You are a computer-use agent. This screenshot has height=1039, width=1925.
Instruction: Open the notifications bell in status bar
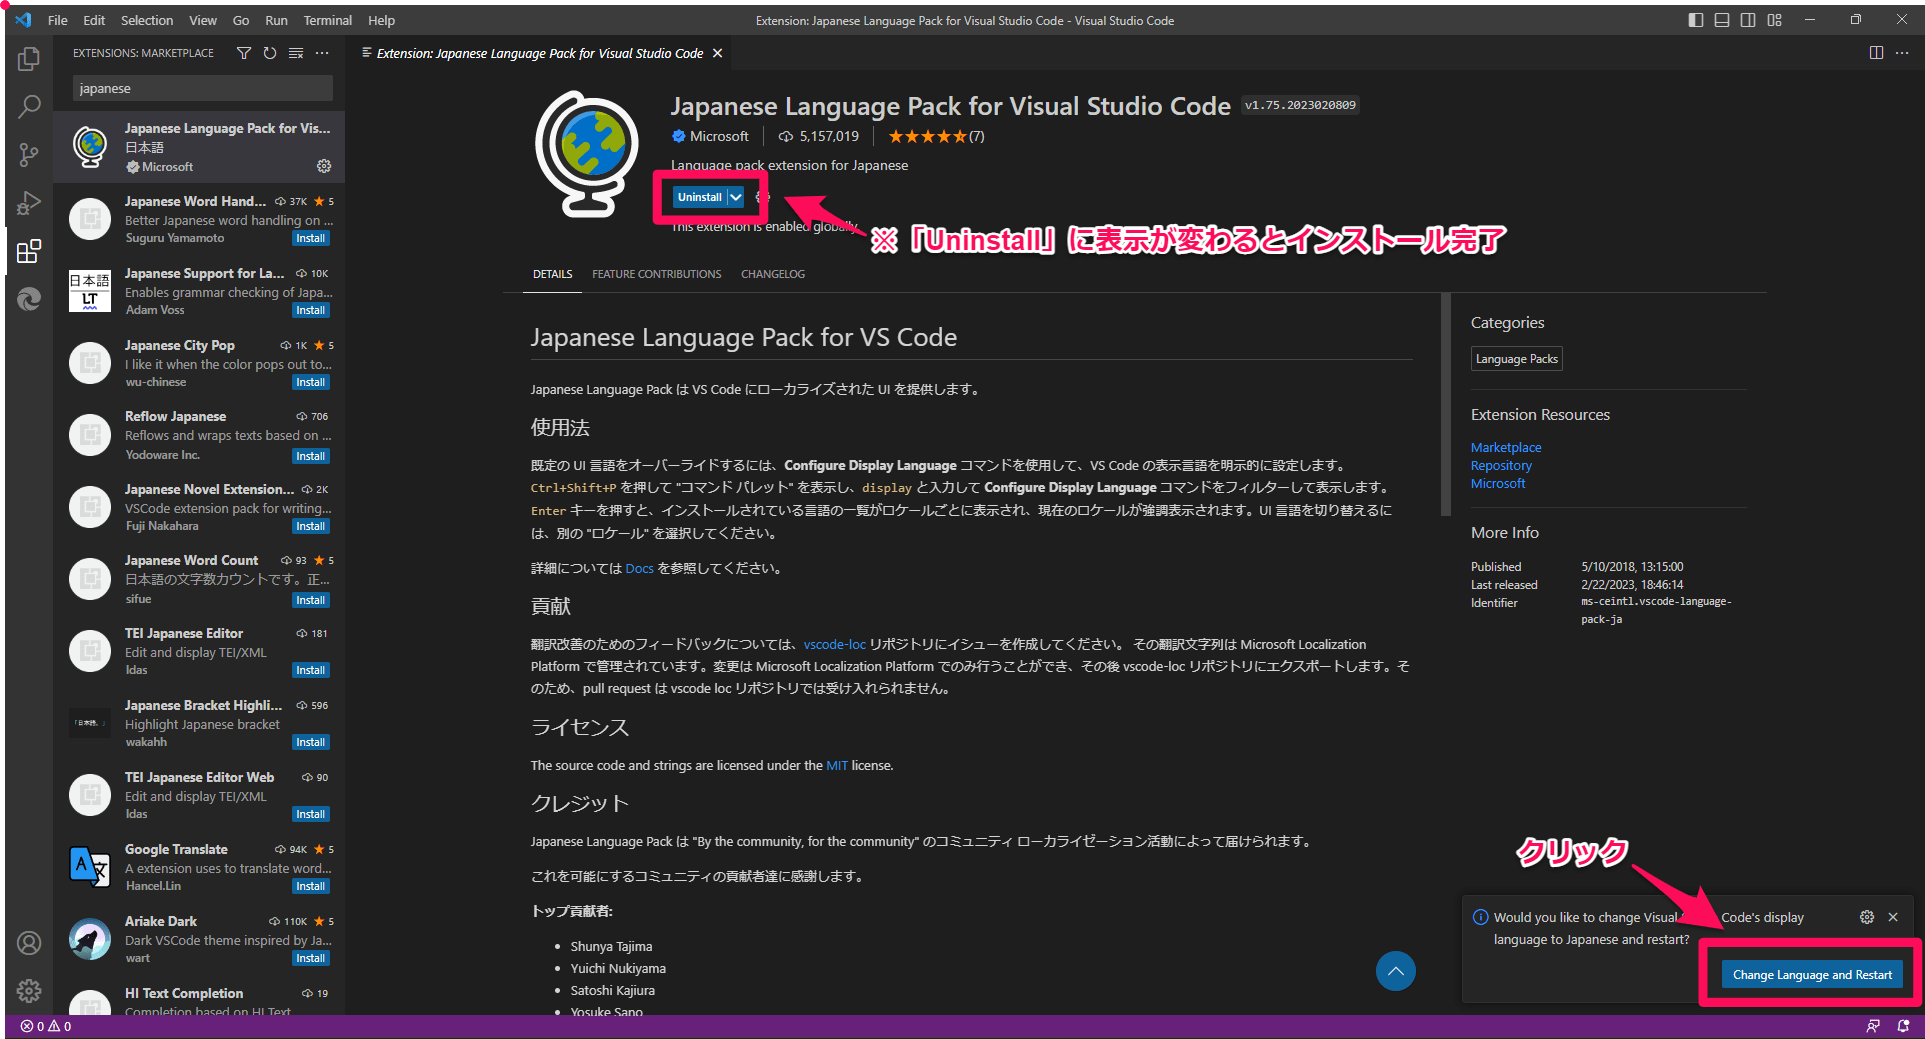pyautogui.click(x=1903, y=1026)
